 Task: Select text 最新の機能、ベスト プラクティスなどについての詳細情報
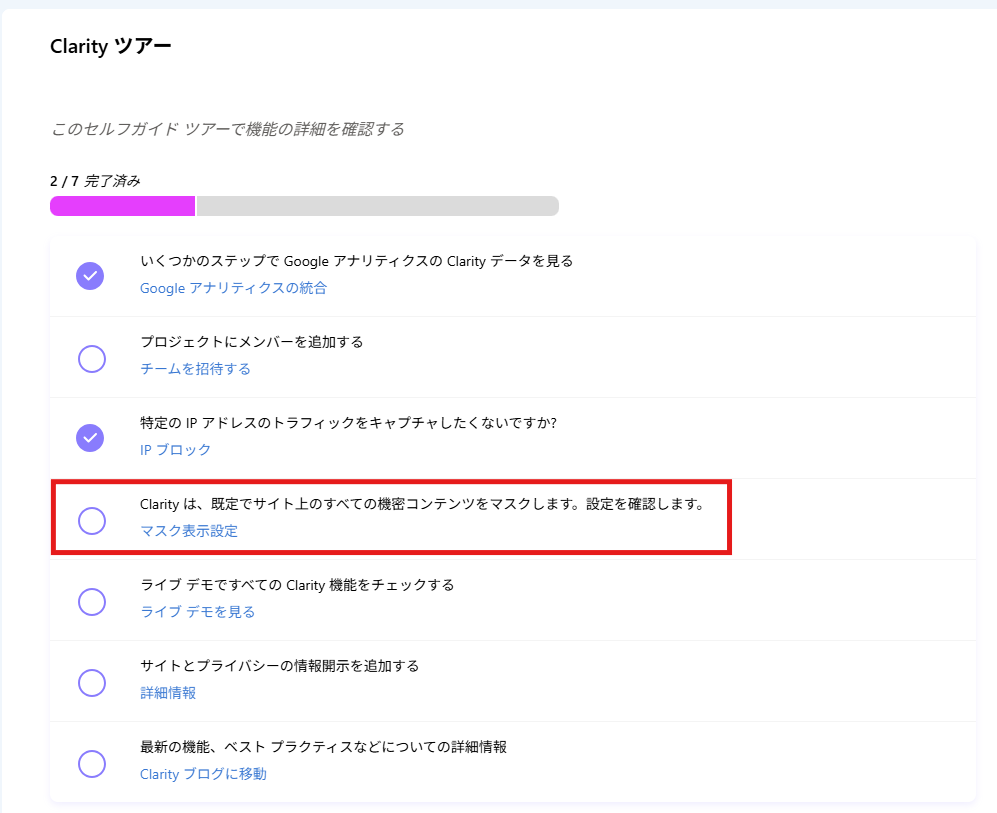[x=324, y=747]
